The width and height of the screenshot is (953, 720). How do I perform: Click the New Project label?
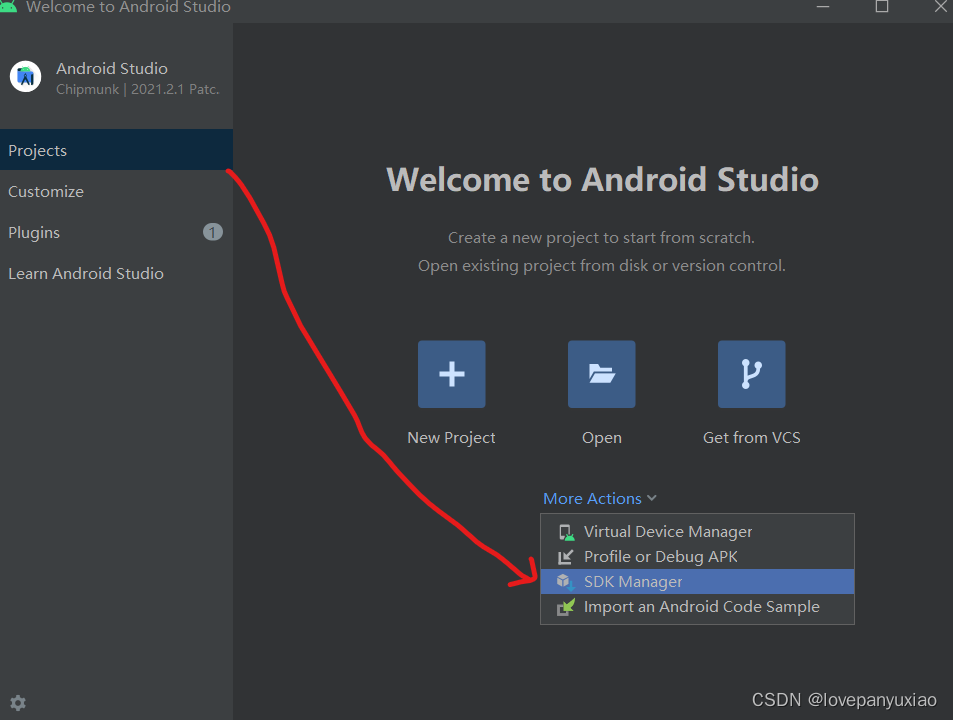[x=452, y=437]
